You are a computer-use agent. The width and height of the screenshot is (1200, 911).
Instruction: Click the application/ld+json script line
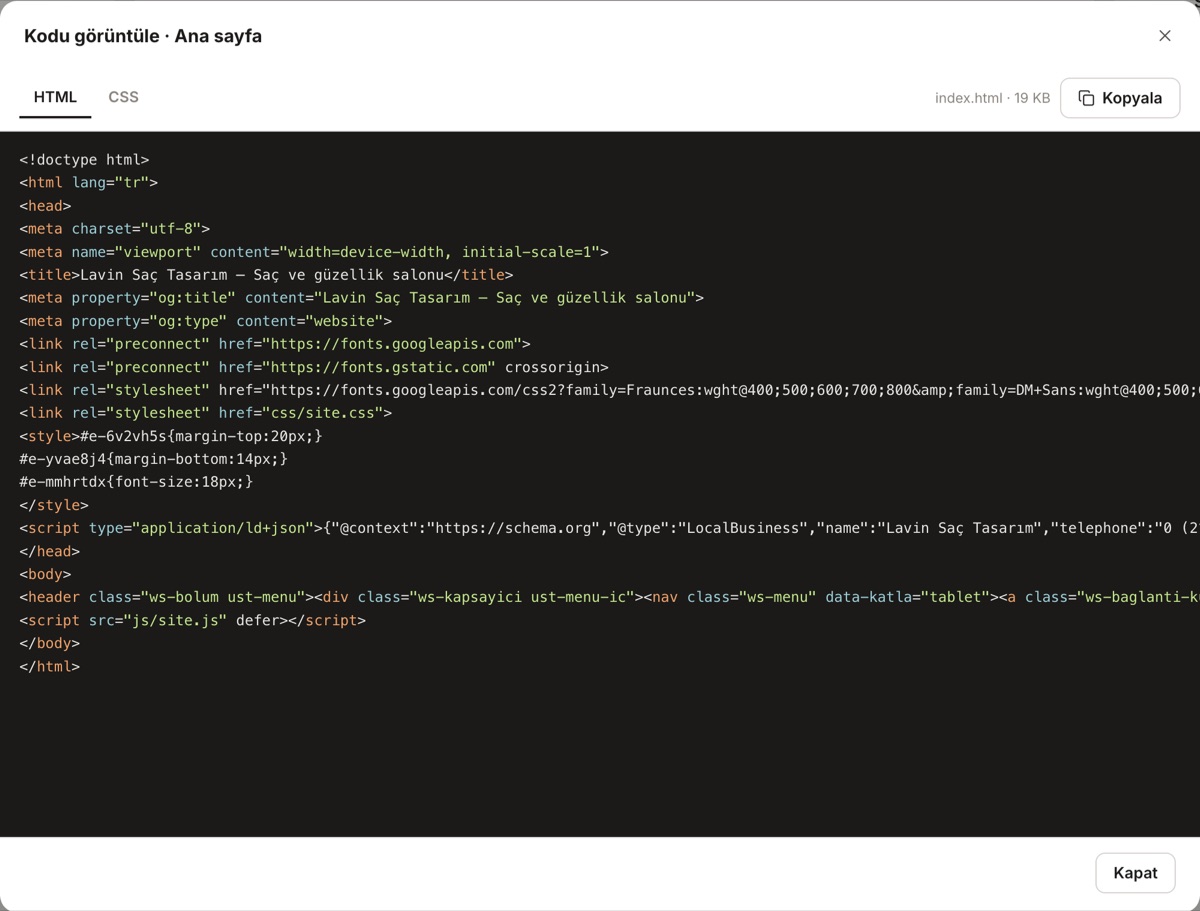point(609,528)
